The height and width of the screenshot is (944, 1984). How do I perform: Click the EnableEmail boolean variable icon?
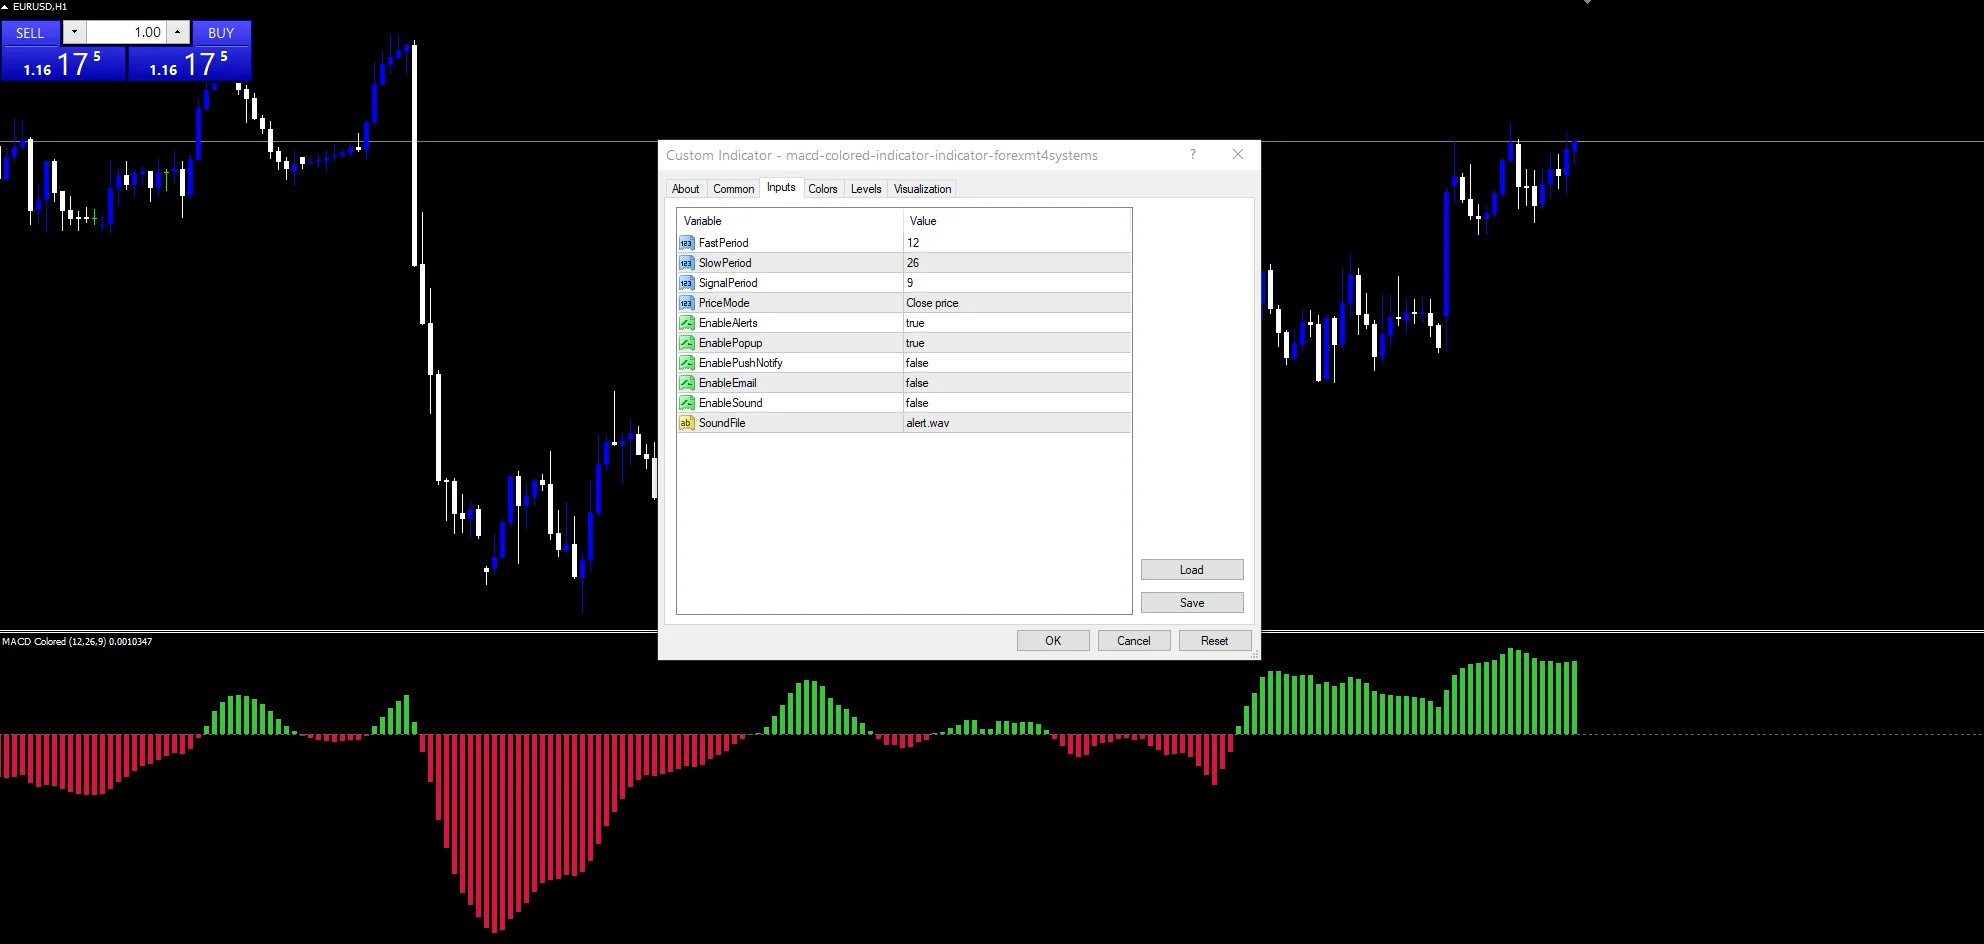point(686,383)
